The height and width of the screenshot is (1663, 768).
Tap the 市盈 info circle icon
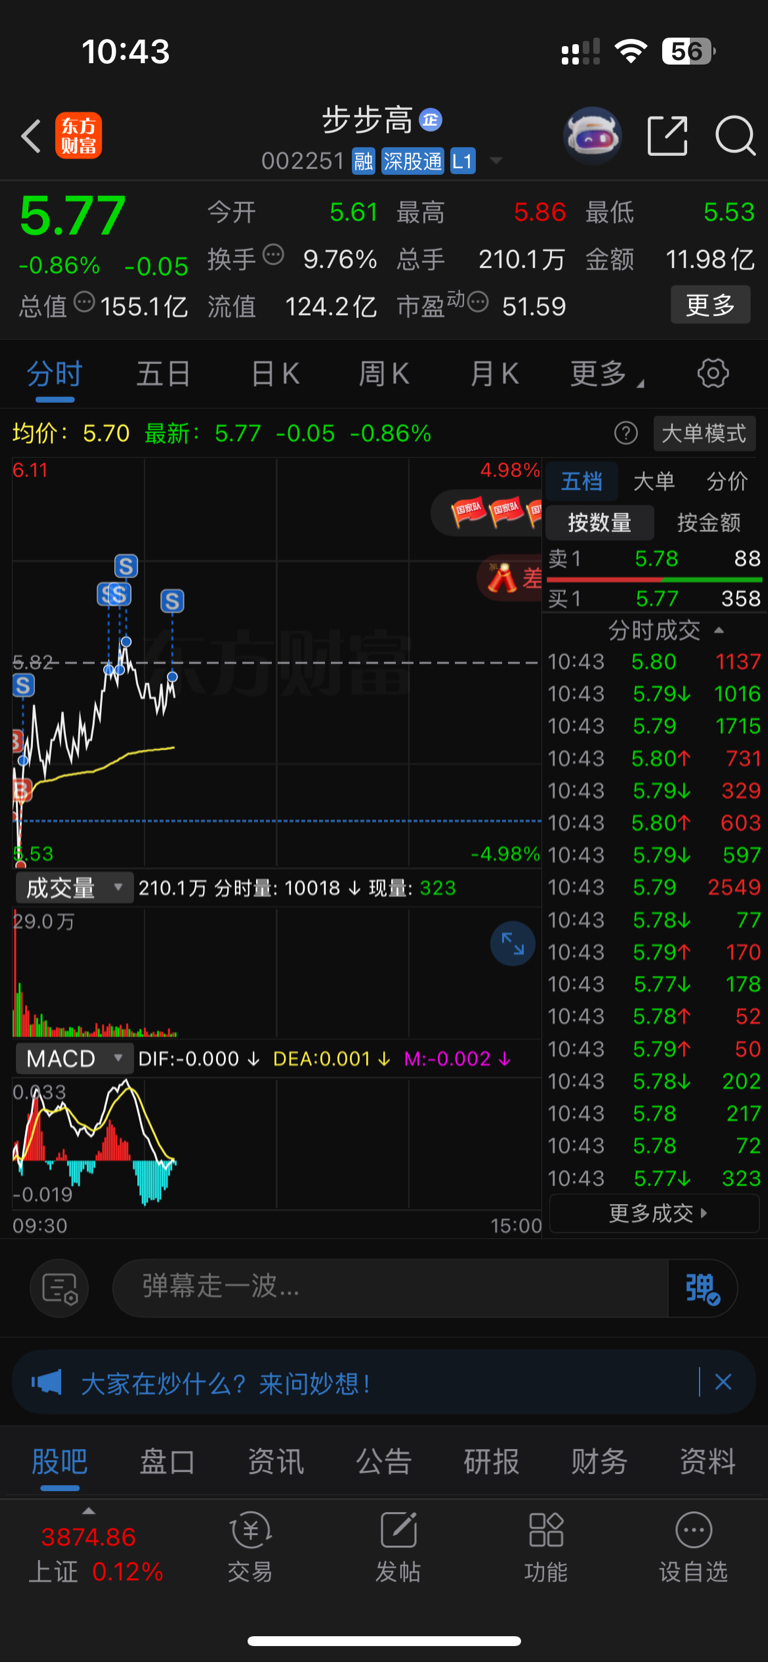pyautogui.click(x=478, y=302)
